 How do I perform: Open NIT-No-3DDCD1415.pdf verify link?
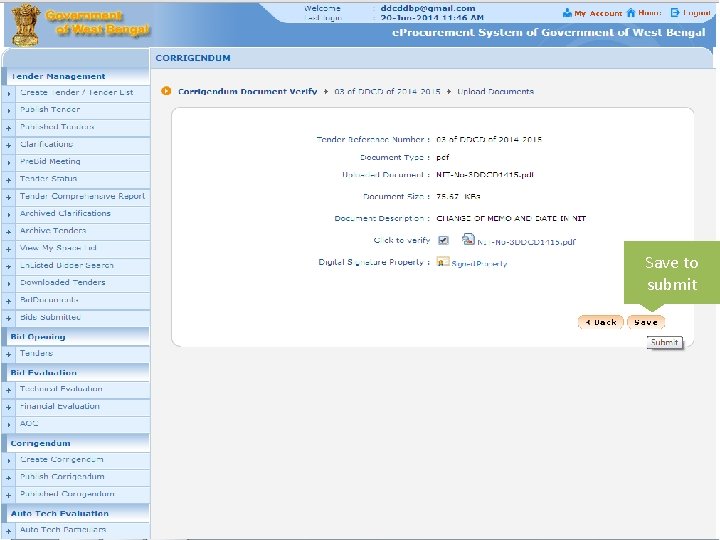click(x=526, y=242)
